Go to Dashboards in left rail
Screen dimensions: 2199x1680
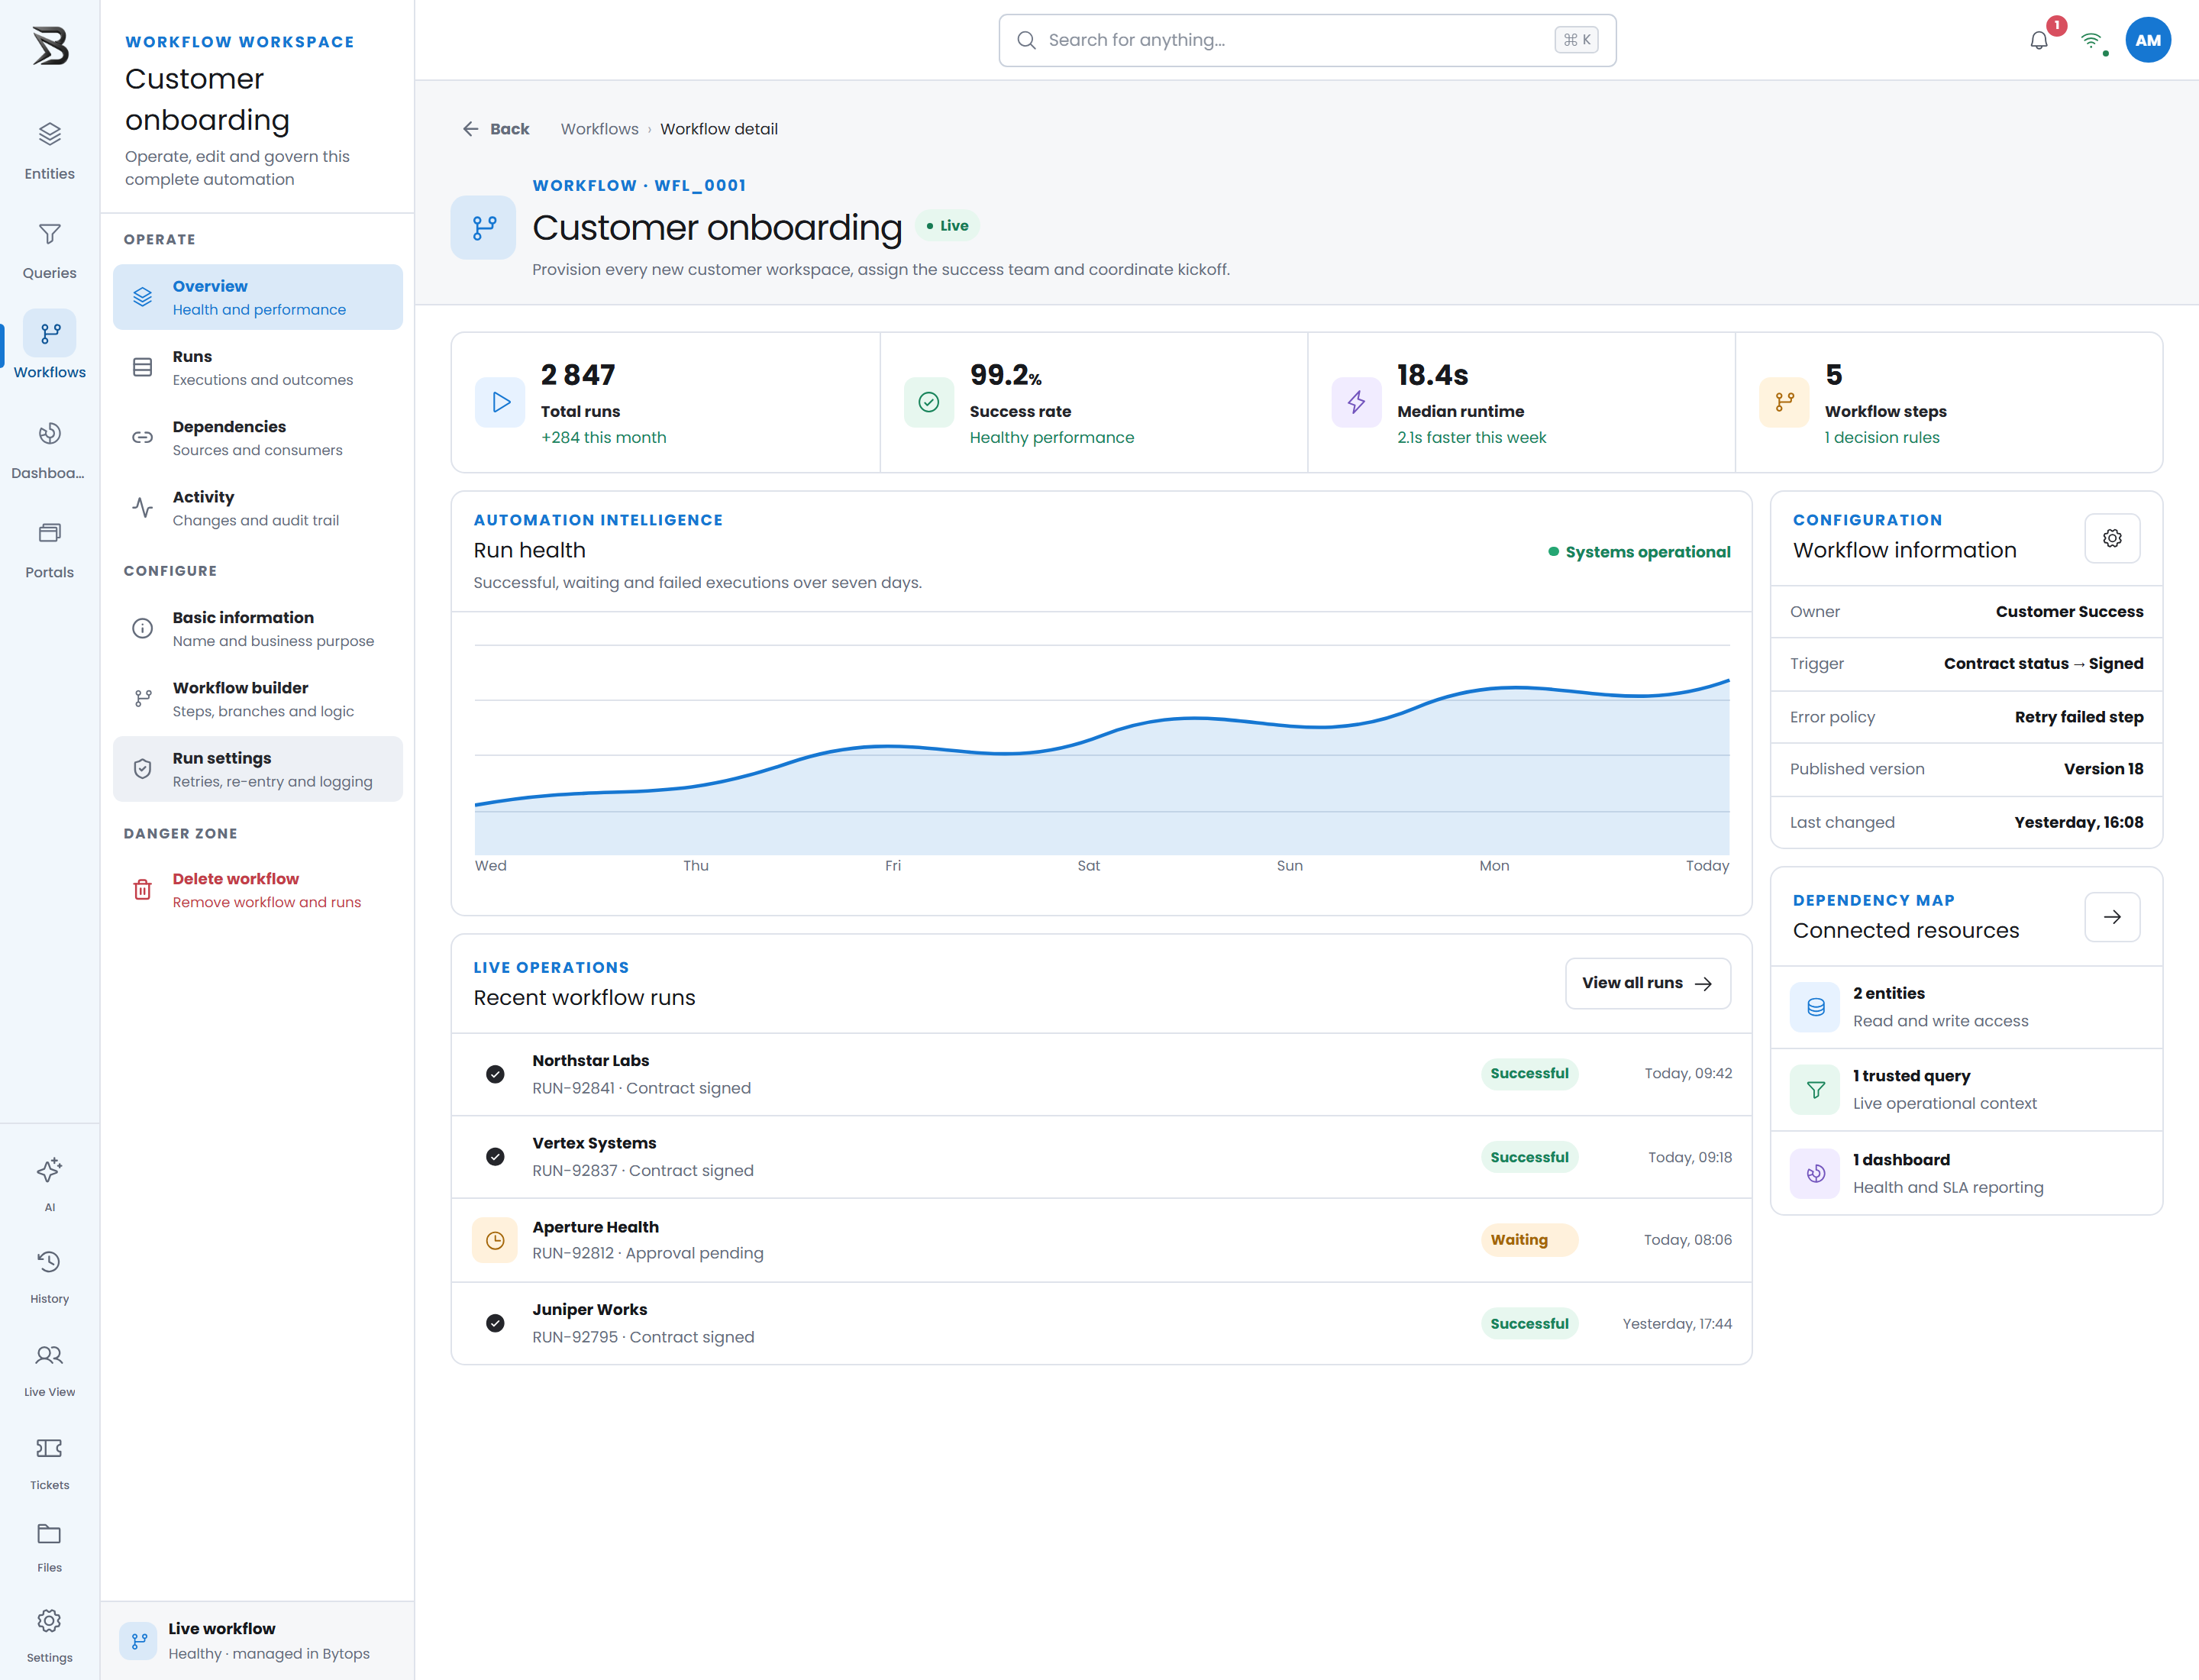pyautogui.click(x=49, y=450)
